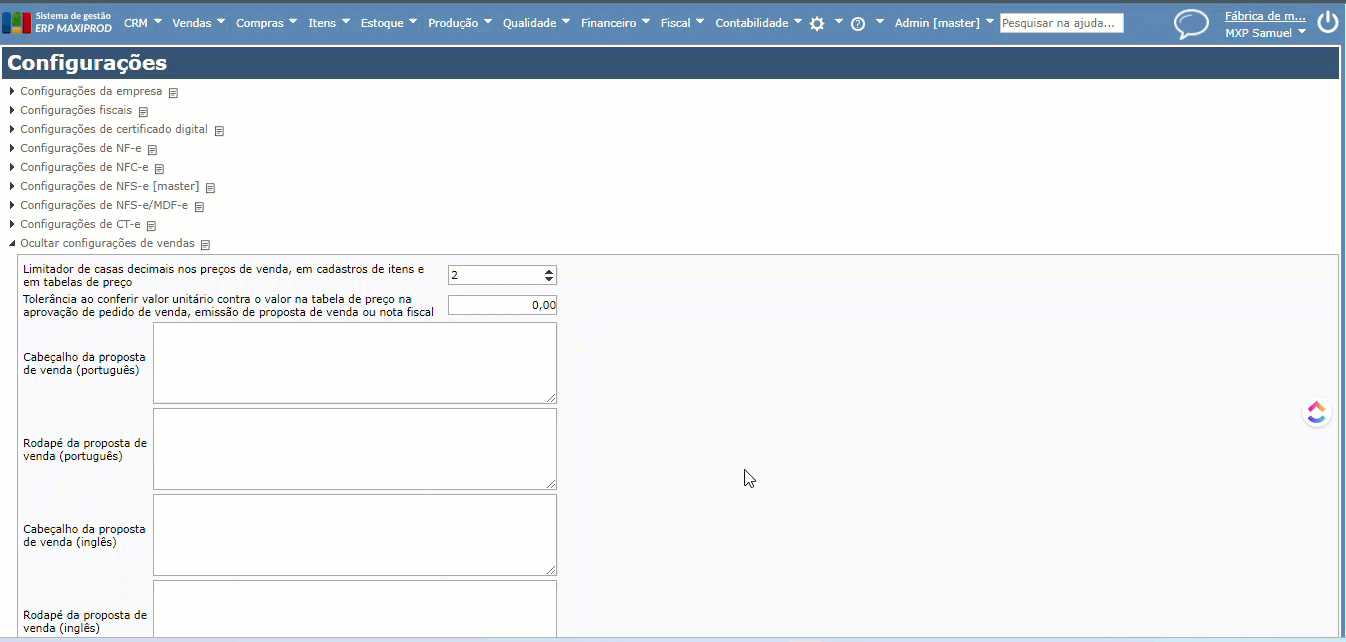This screenshot has height=642, width=1346.
Task: Click note icon beside Configurações de NFC-e
Action: (x=159, y=168)
